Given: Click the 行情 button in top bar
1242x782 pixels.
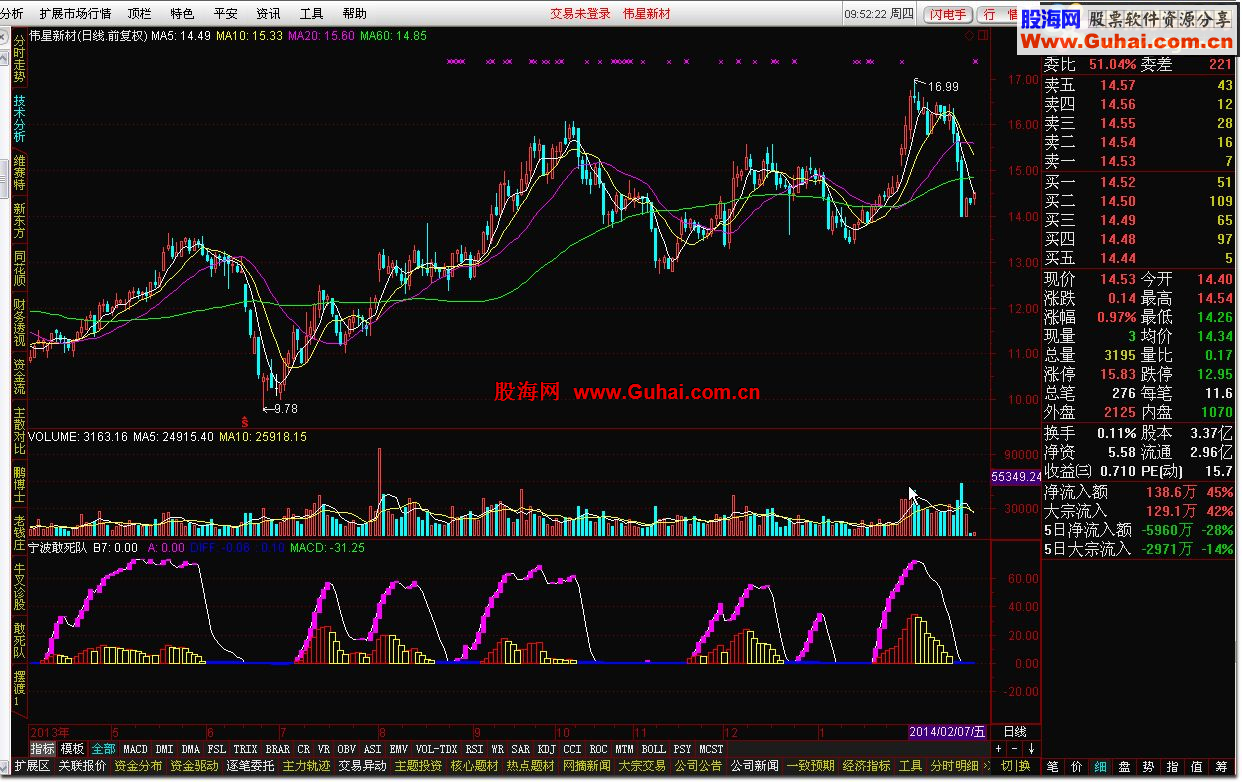Looking at the screenshot, I should [x=995, y=14].
